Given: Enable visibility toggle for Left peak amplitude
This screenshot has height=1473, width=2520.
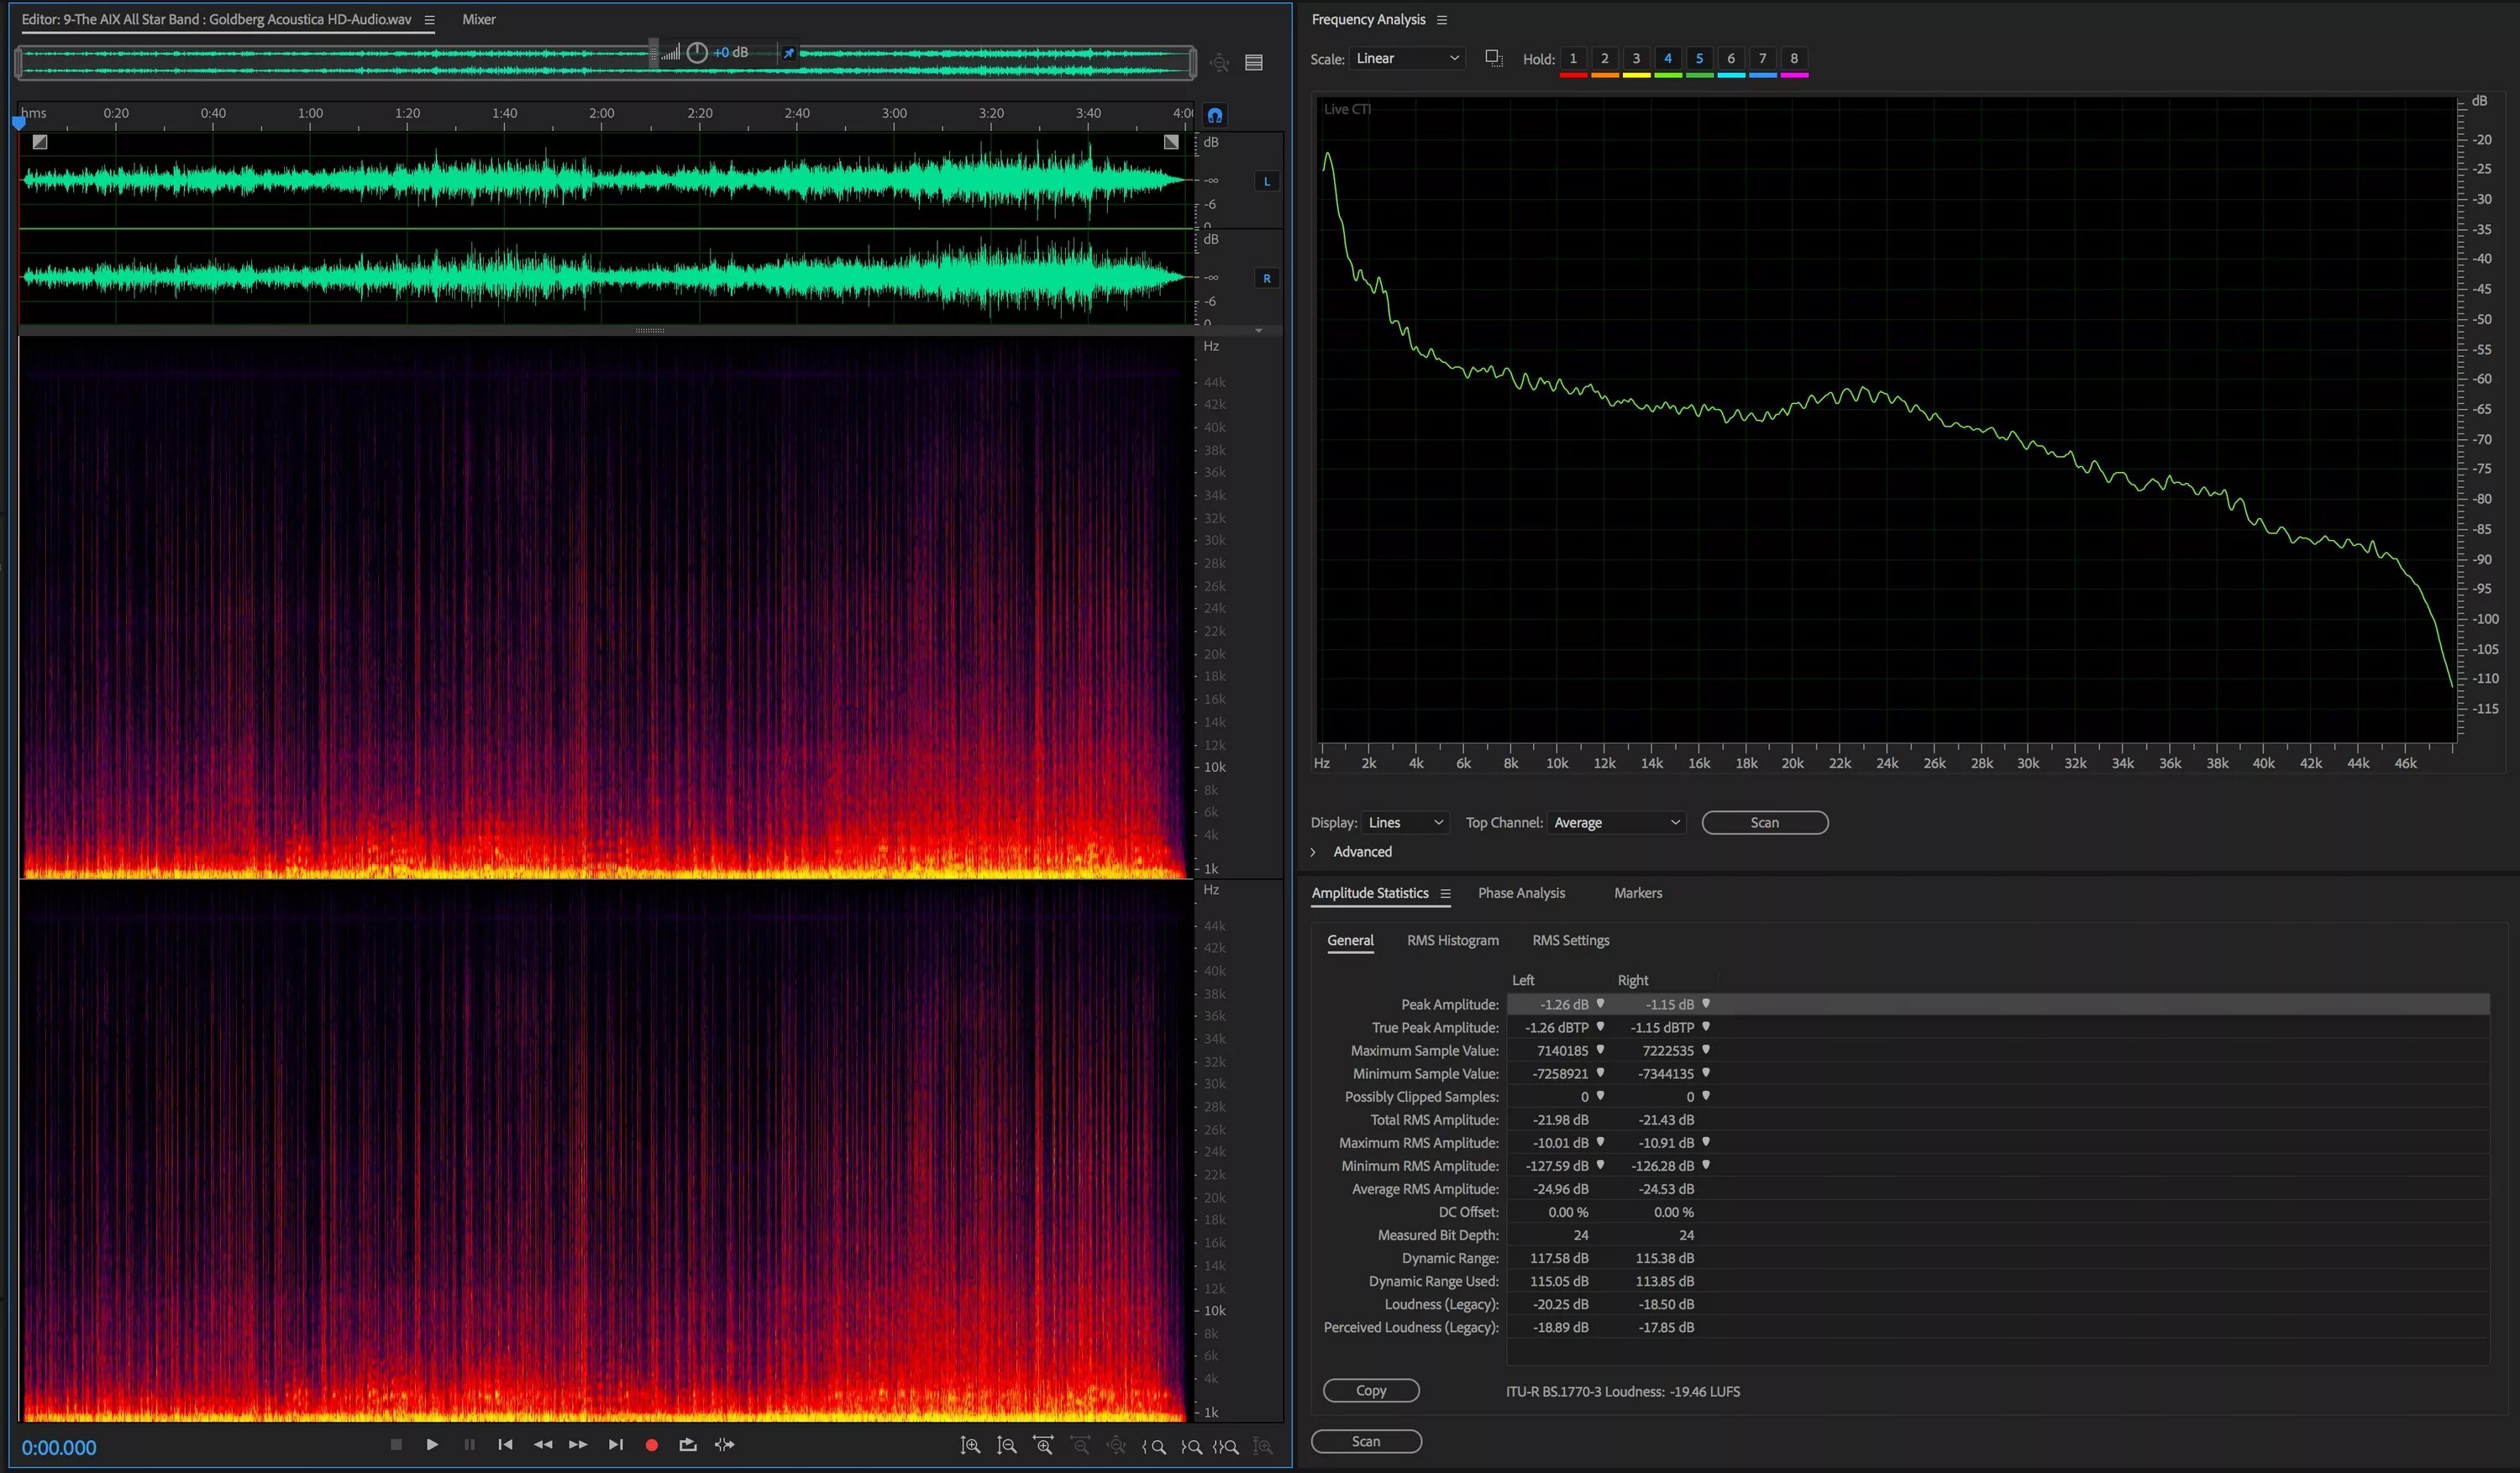Looking at the screenshot, I should pos(1599,1003).
